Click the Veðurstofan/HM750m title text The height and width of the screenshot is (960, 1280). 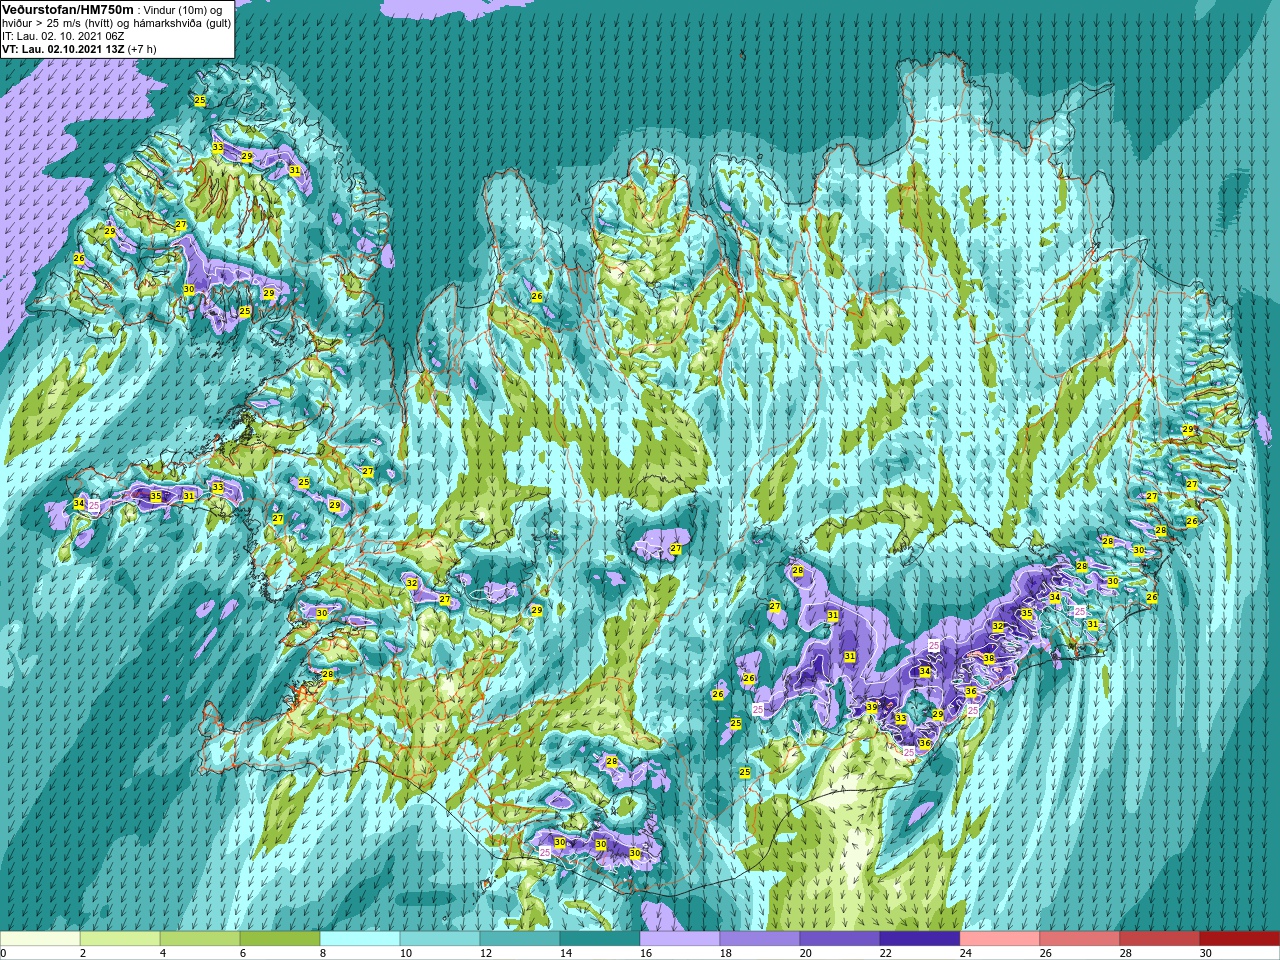tap(67, 9)
